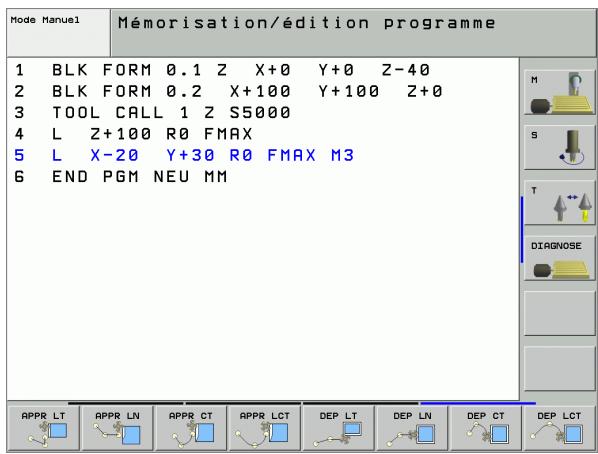Switch to the Mode Manuel tab

click(58, 33)
